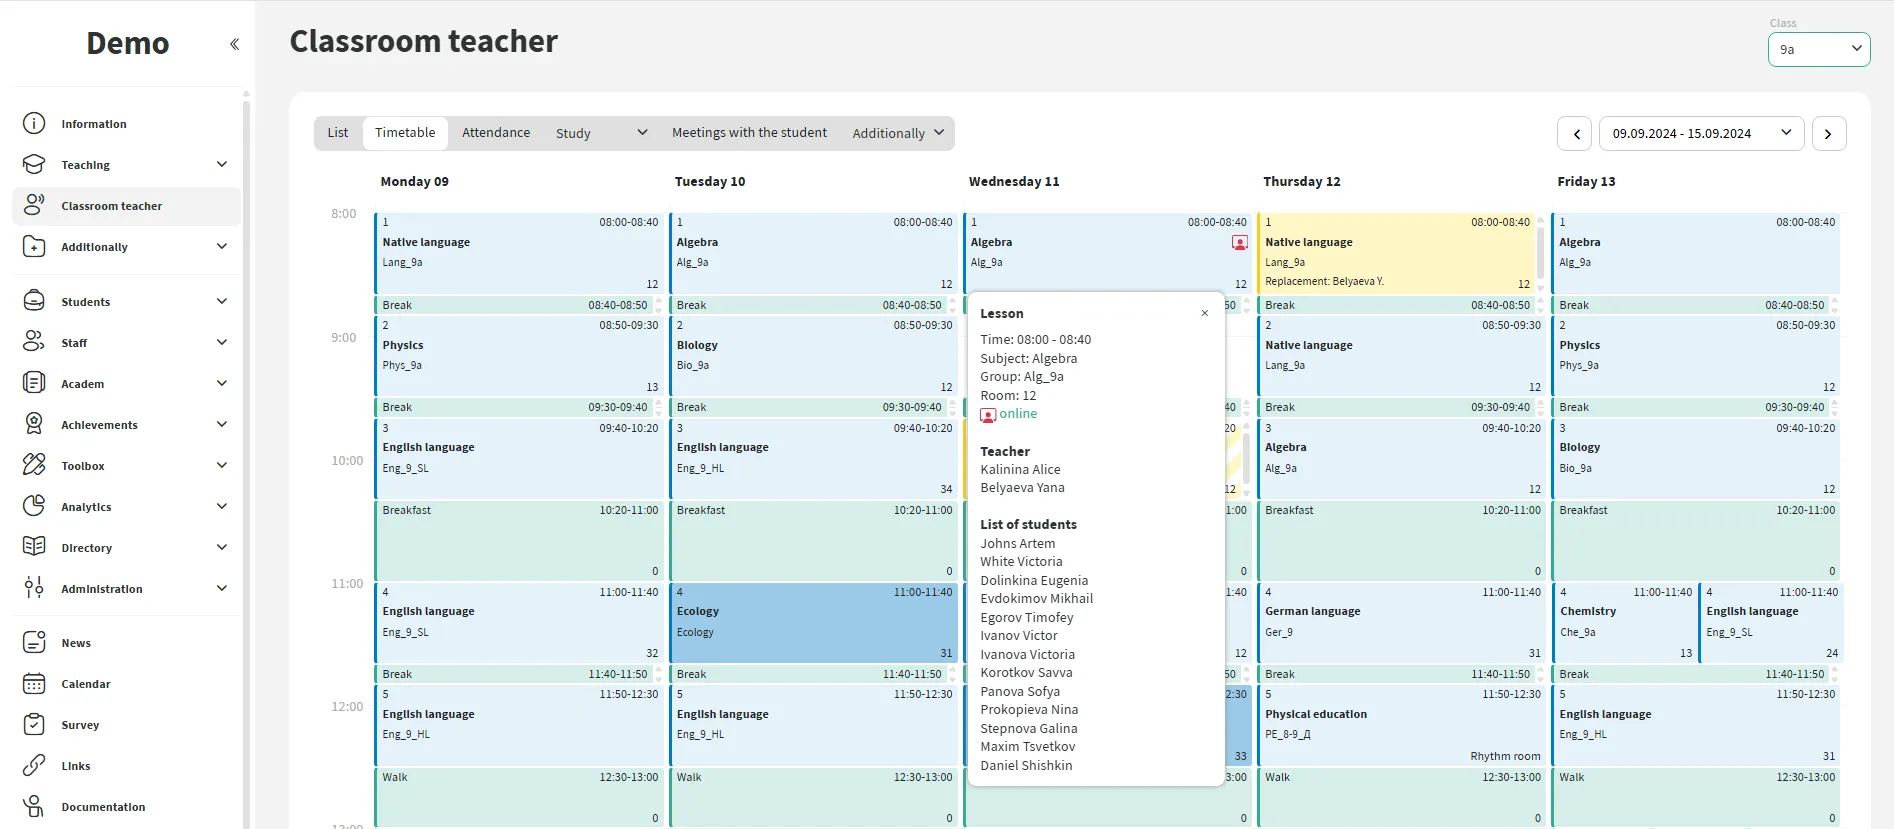This screenshot has width=1894, height=829.
Task: Go to the previous week
Action: 1576,134
